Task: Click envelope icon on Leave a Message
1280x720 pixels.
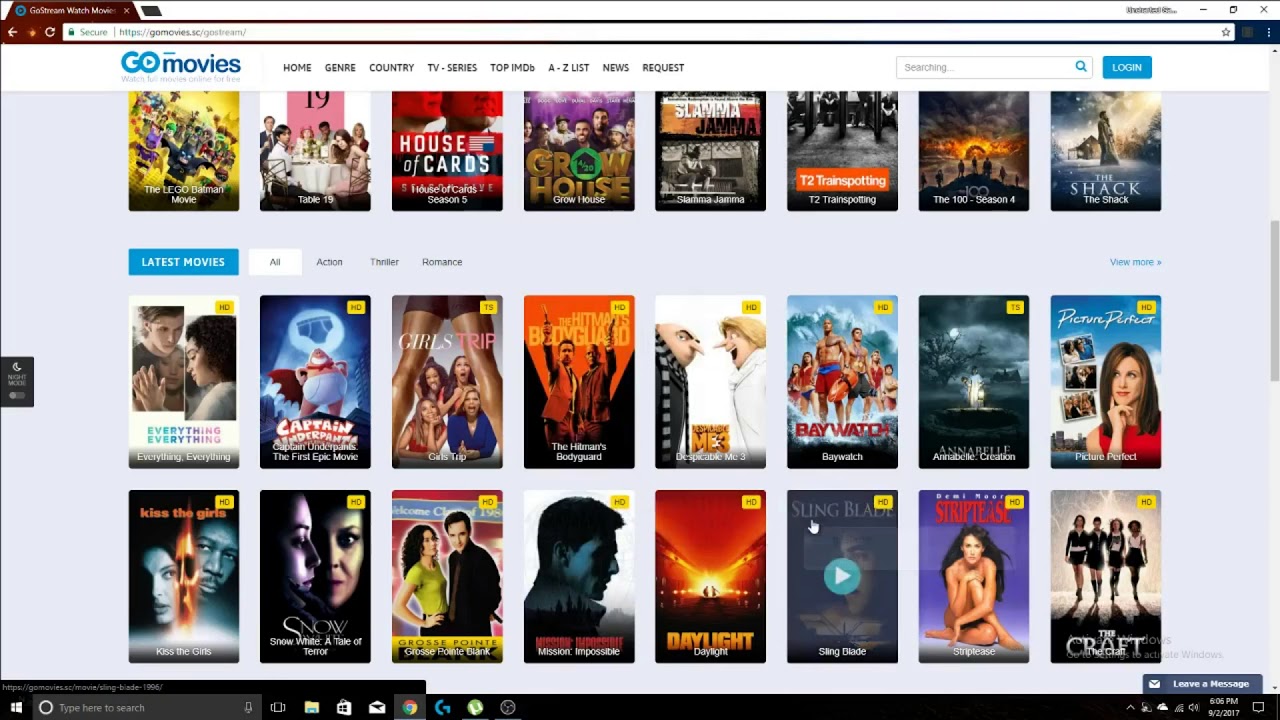Action: point(1154,684)
